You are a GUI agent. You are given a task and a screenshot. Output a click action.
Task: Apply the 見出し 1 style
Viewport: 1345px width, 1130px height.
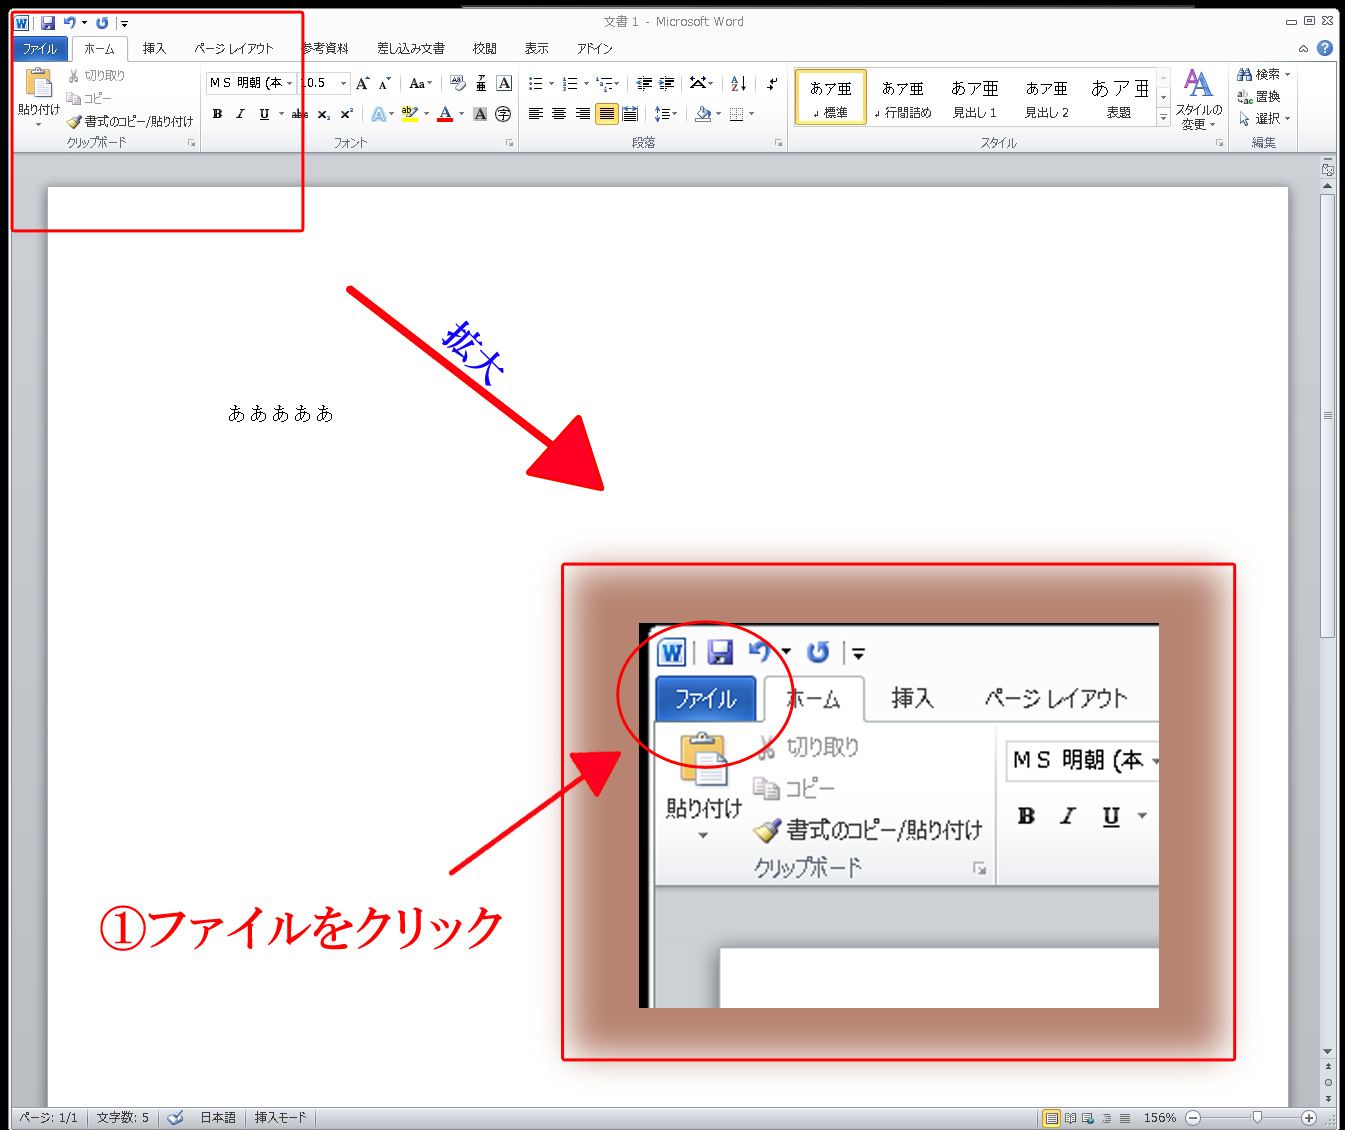(975, 98)
